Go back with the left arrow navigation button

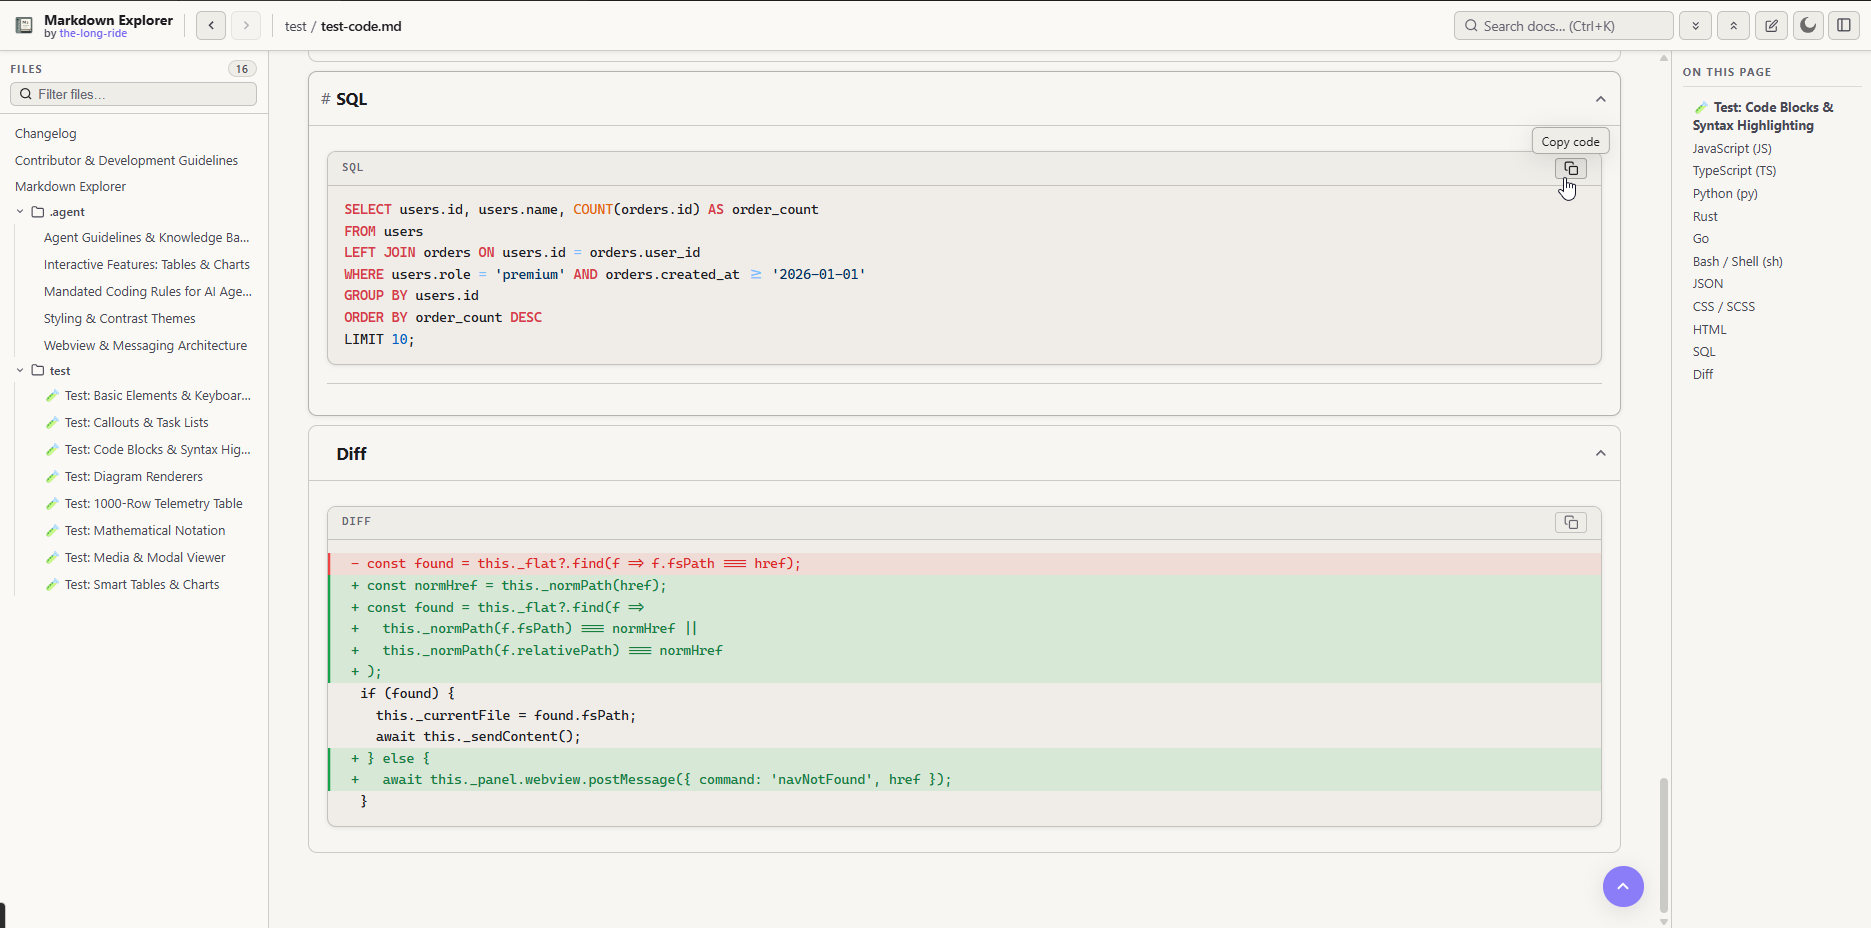[211, 25]
